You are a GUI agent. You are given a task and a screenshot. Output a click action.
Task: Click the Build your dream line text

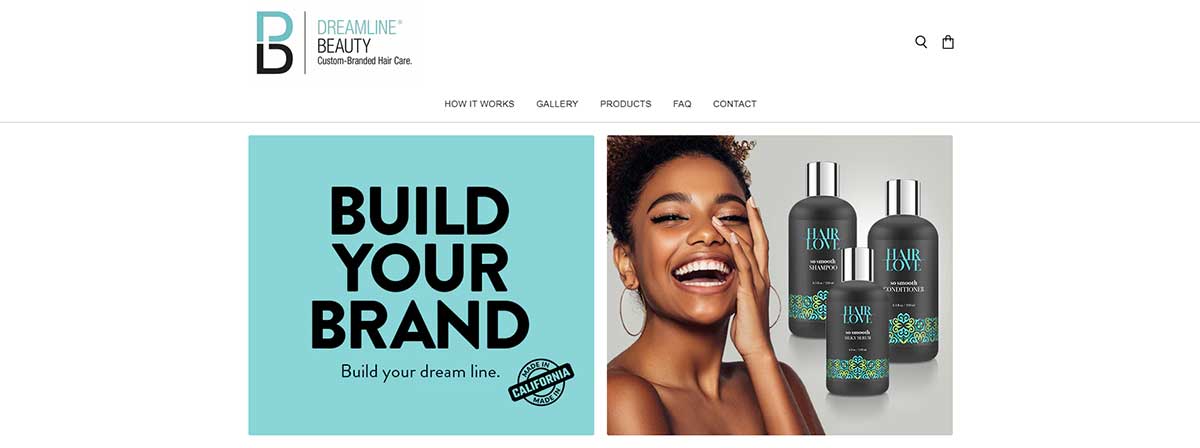[420, 371]
